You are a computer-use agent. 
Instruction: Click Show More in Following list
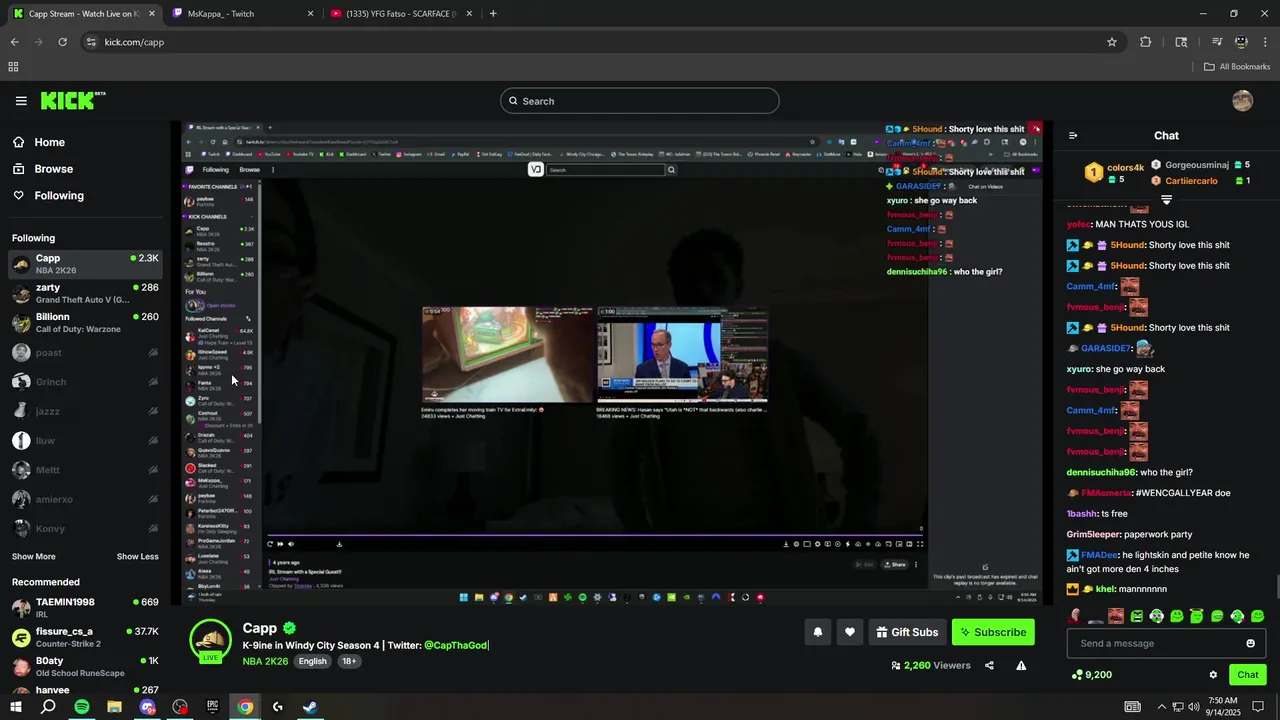pos(34,557)
